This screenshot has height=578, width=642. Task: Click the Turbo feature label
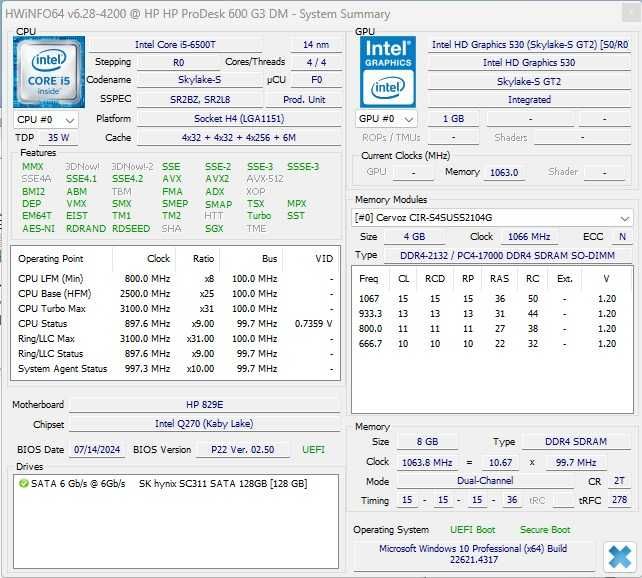(x=259, y=216)
